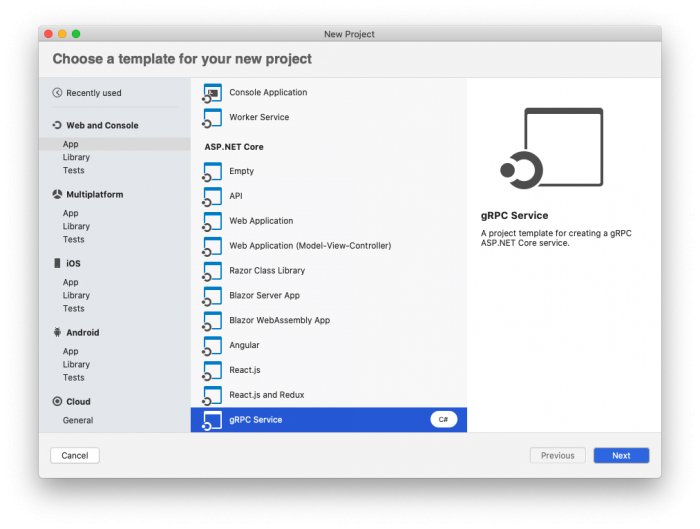Choose the Empty template label
This screenshot has width=700, height=529.
[242, 171]
